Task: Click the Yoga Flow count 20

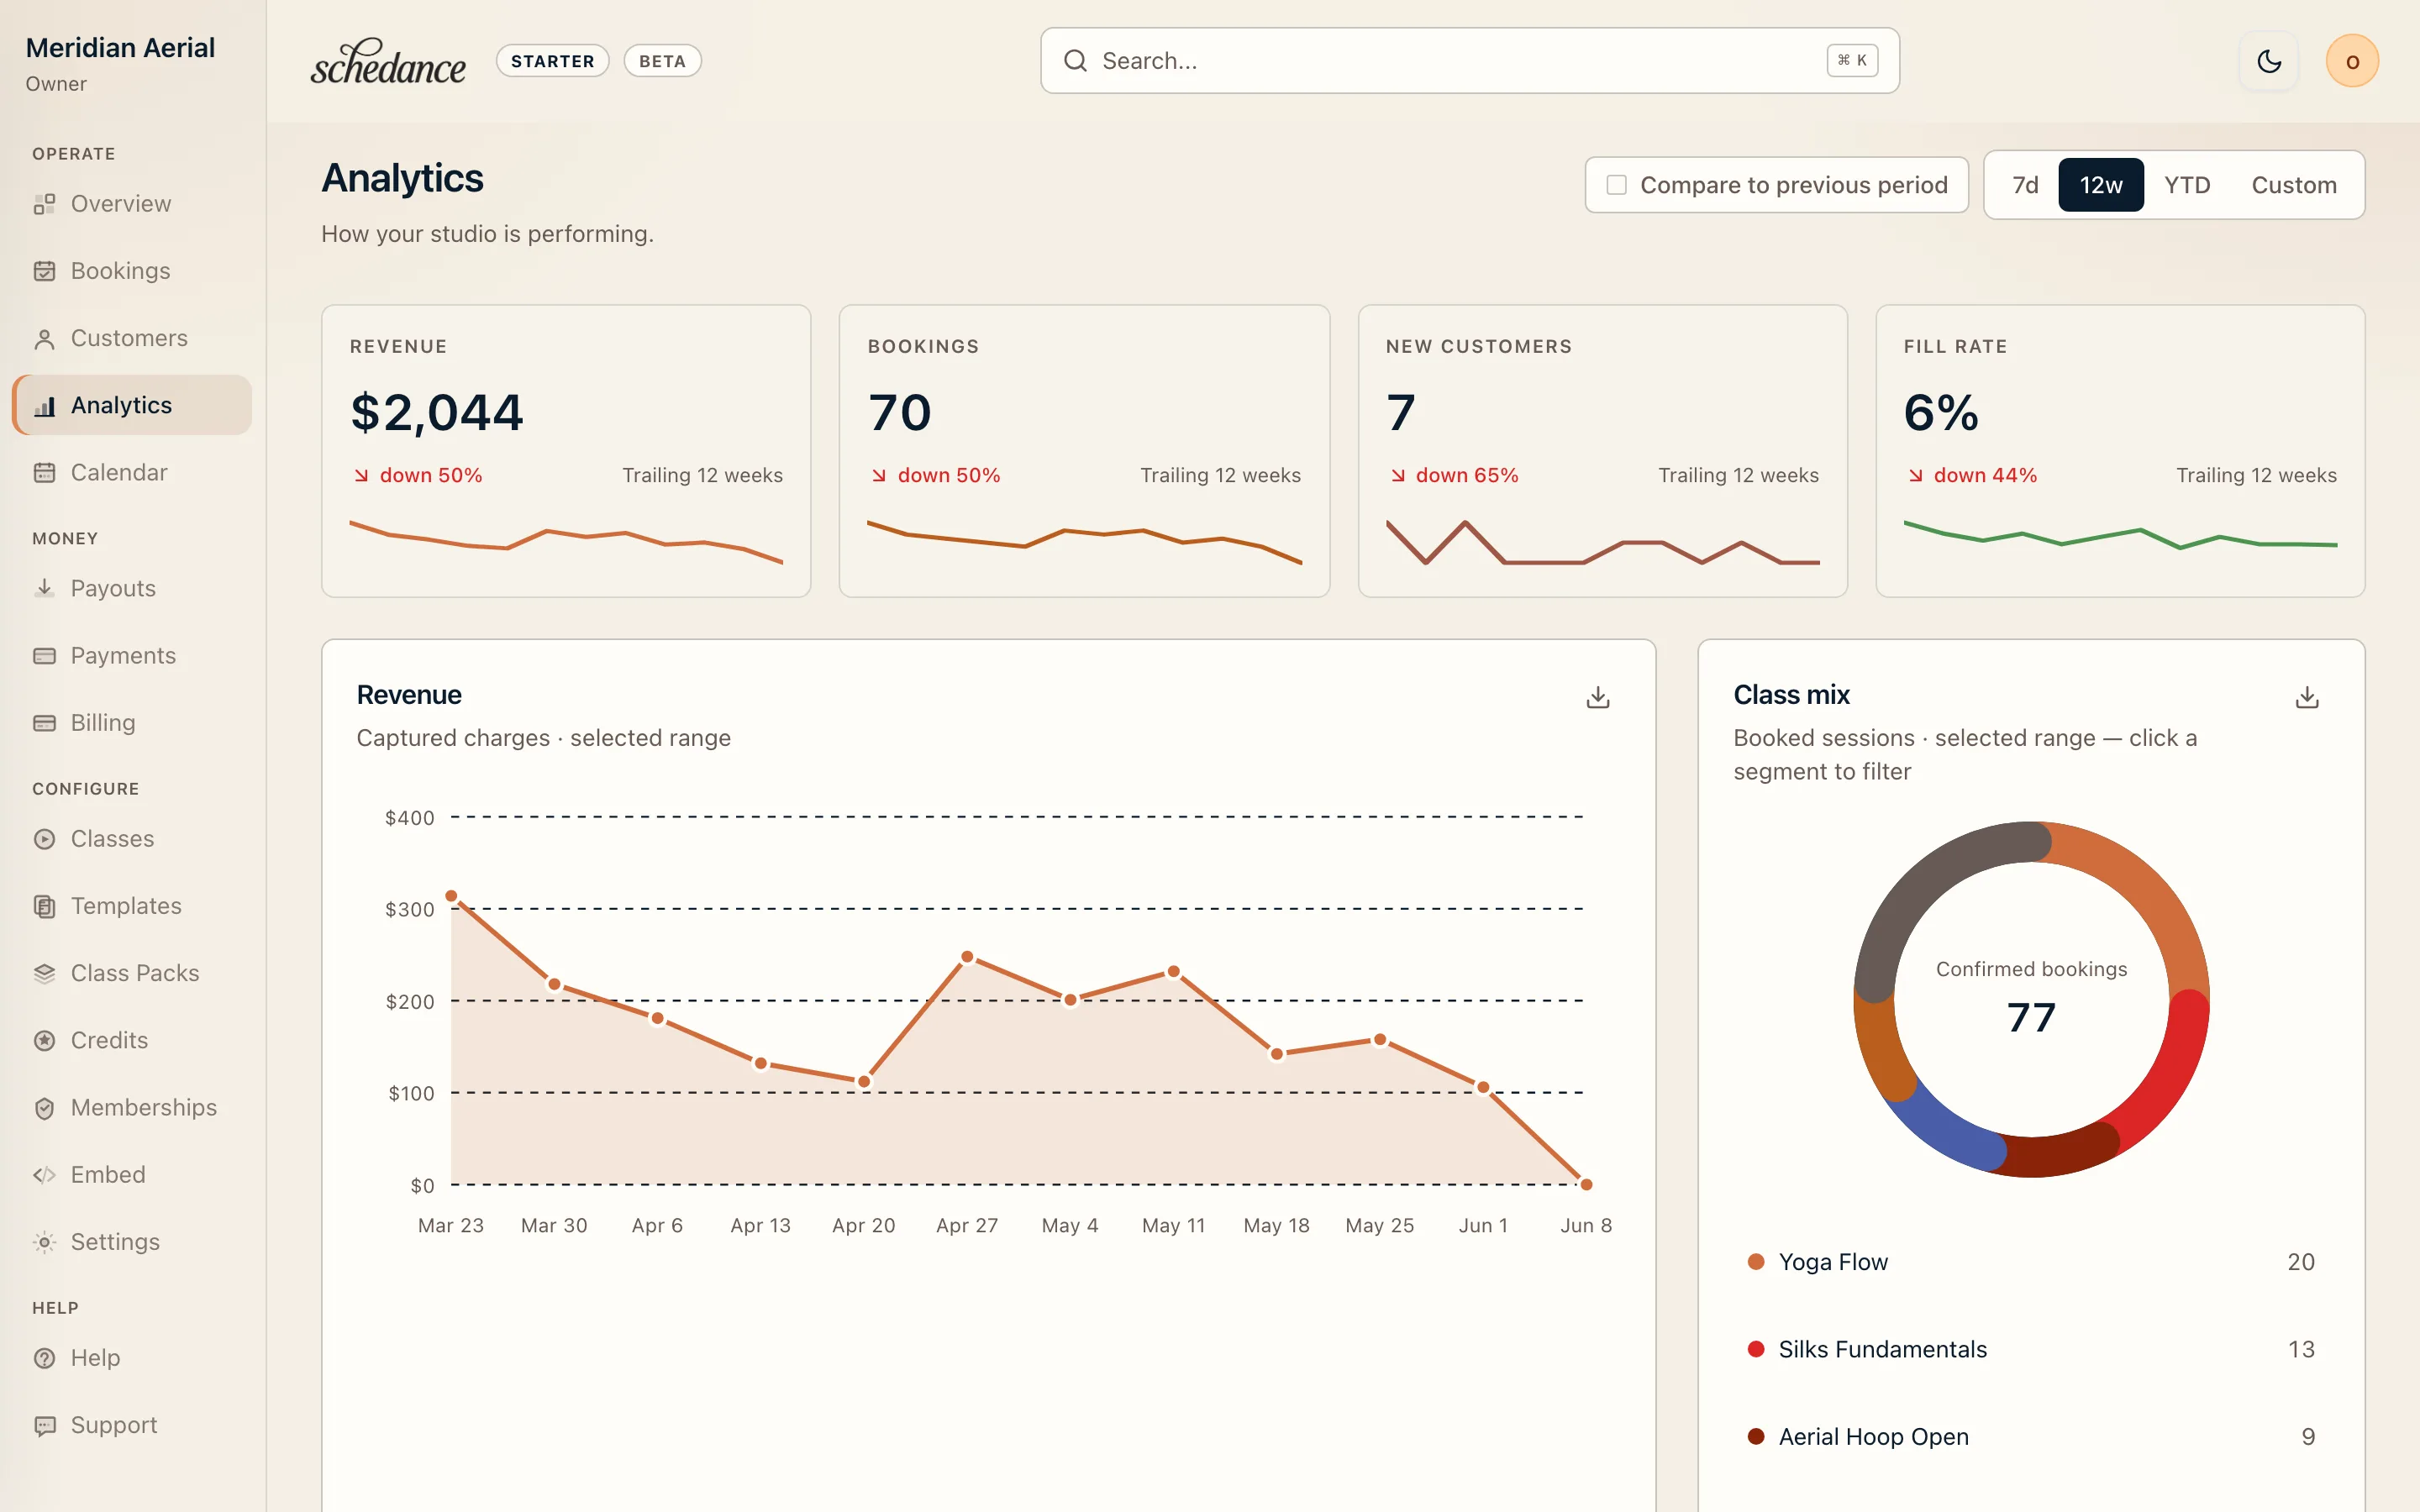Action: click(2300, 1262)
